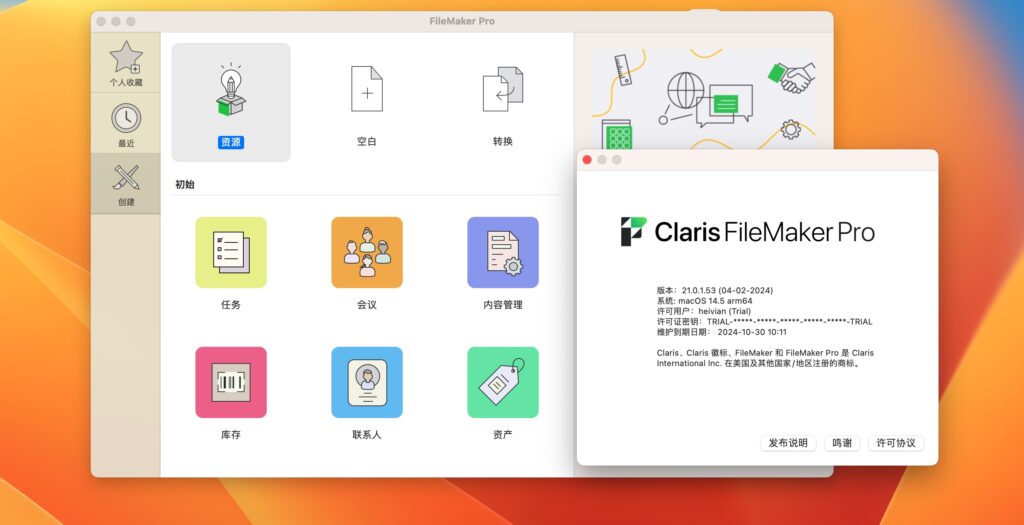Click the TRIAL license key line
Image resolution: width=1024 pixels, height=525 pixels.
click(x=764, y=322)
